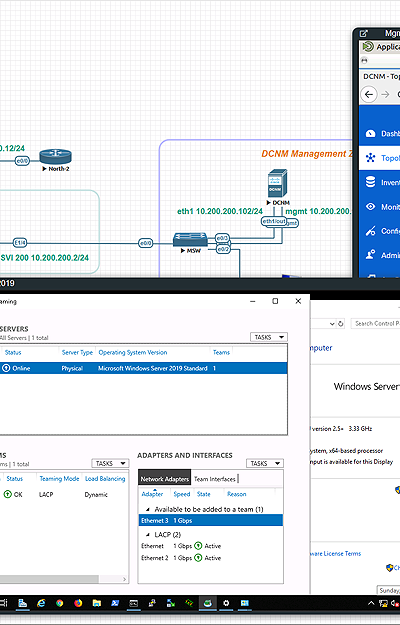Open PowerShell from taskbar
This screenshot has width=400, height=625.
tap(115, 603)
